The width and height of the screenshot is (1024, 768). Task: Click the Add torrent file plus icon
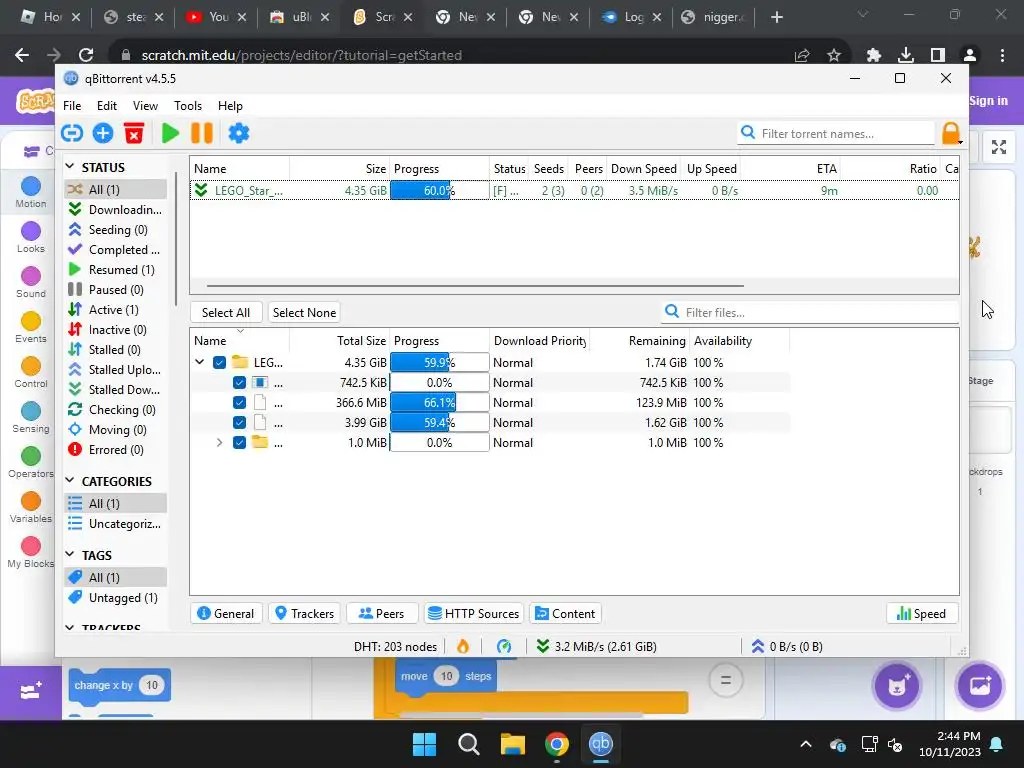pyautogui.click(x=103, y=133)
